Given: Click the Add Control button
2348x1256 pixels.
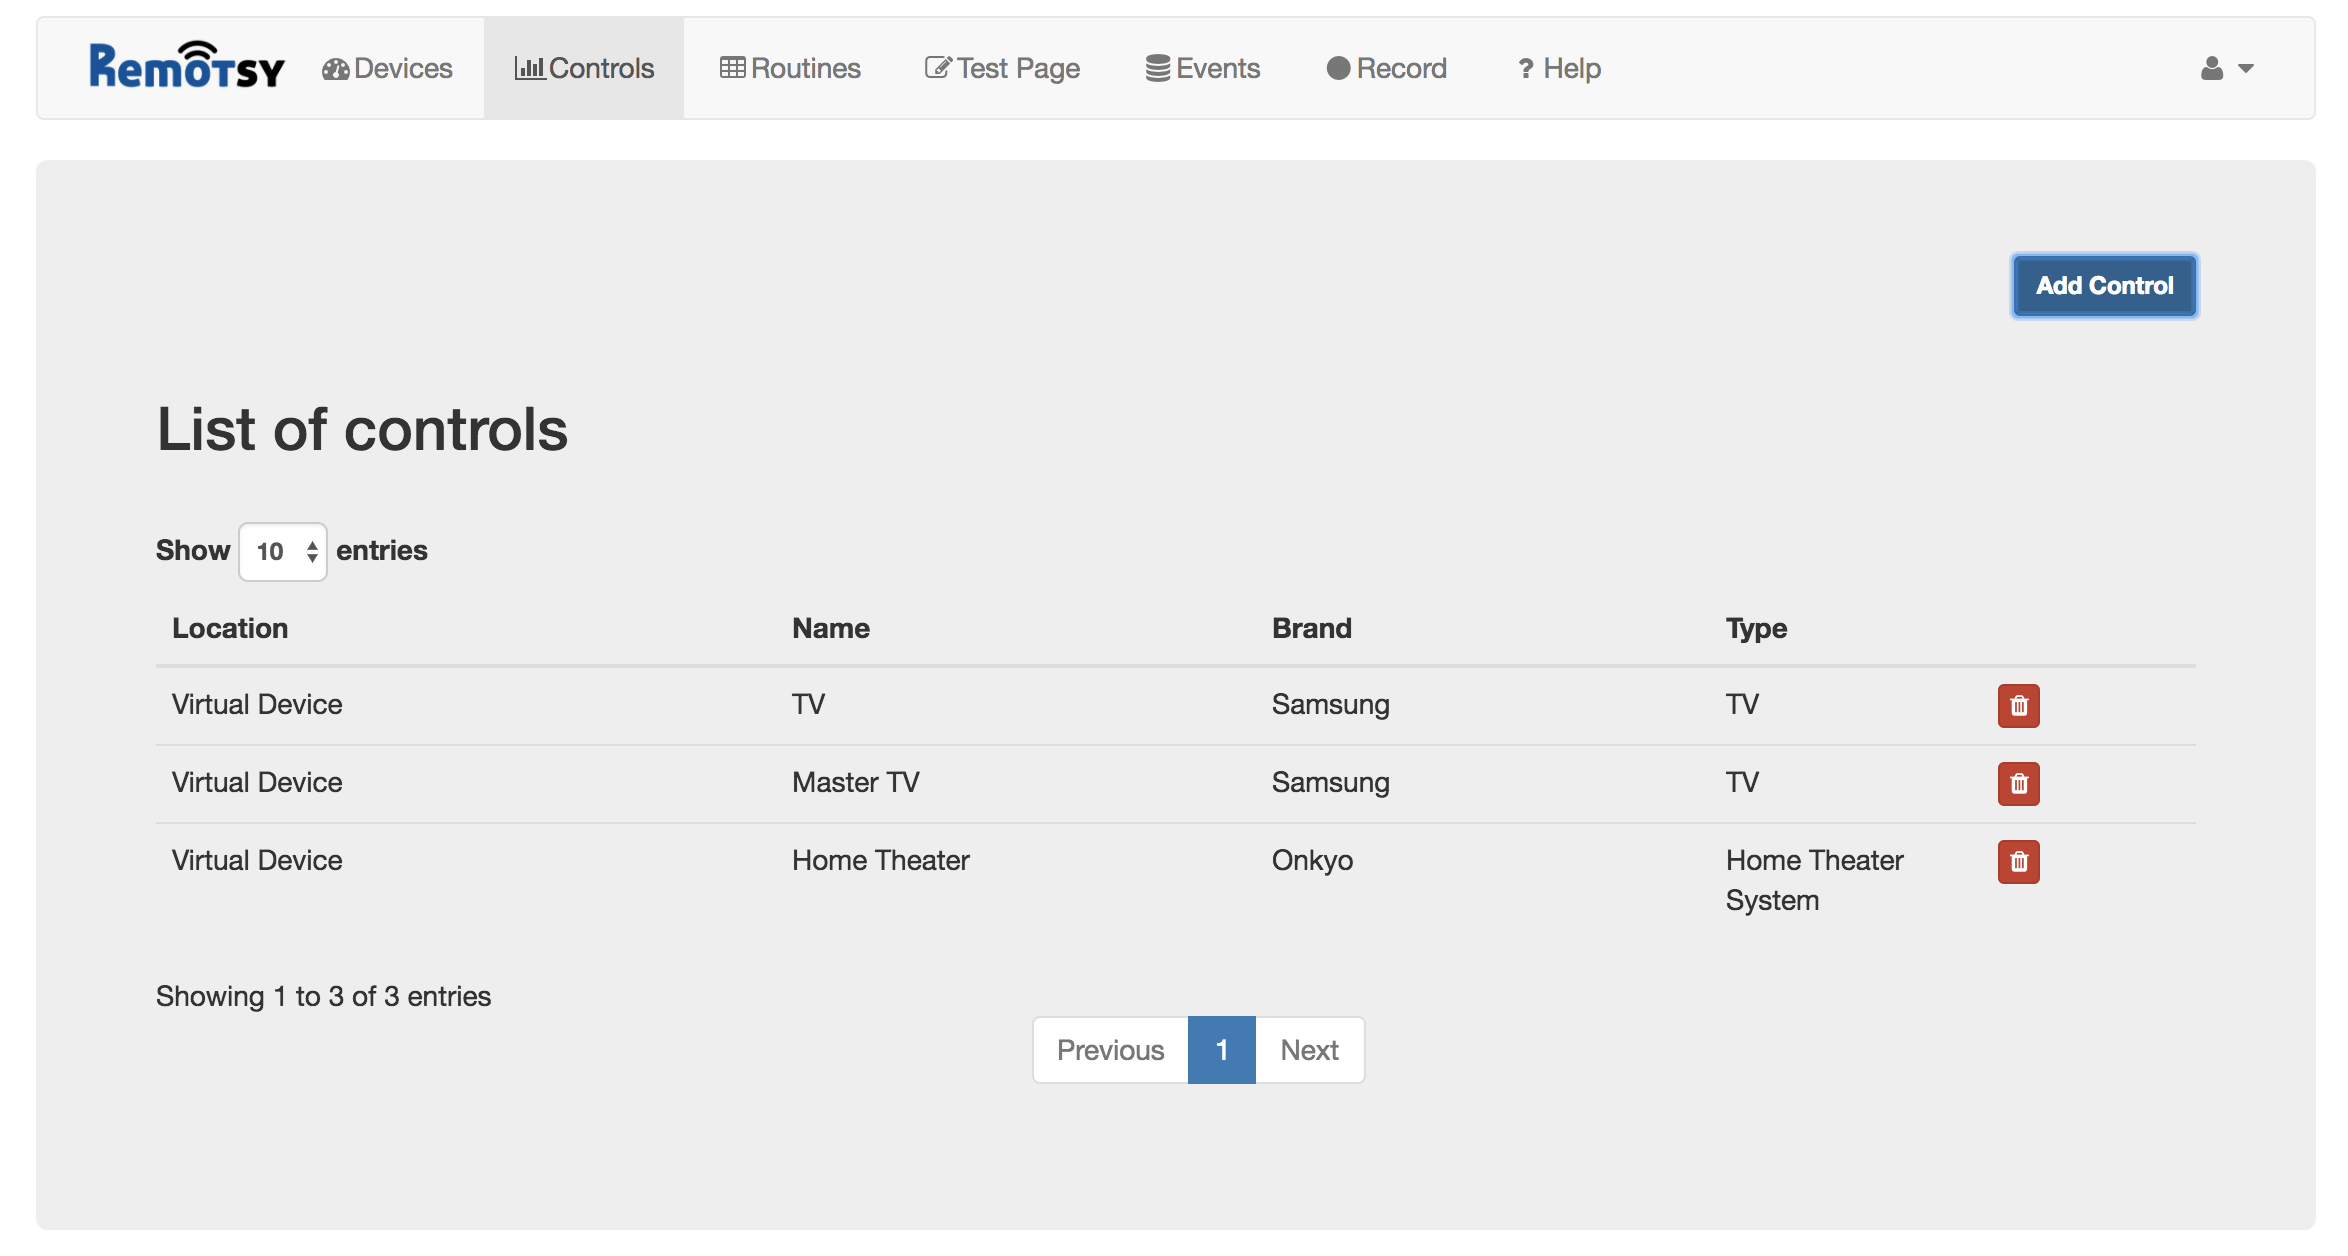Looking at the screenshot, I should (2104, 286).
